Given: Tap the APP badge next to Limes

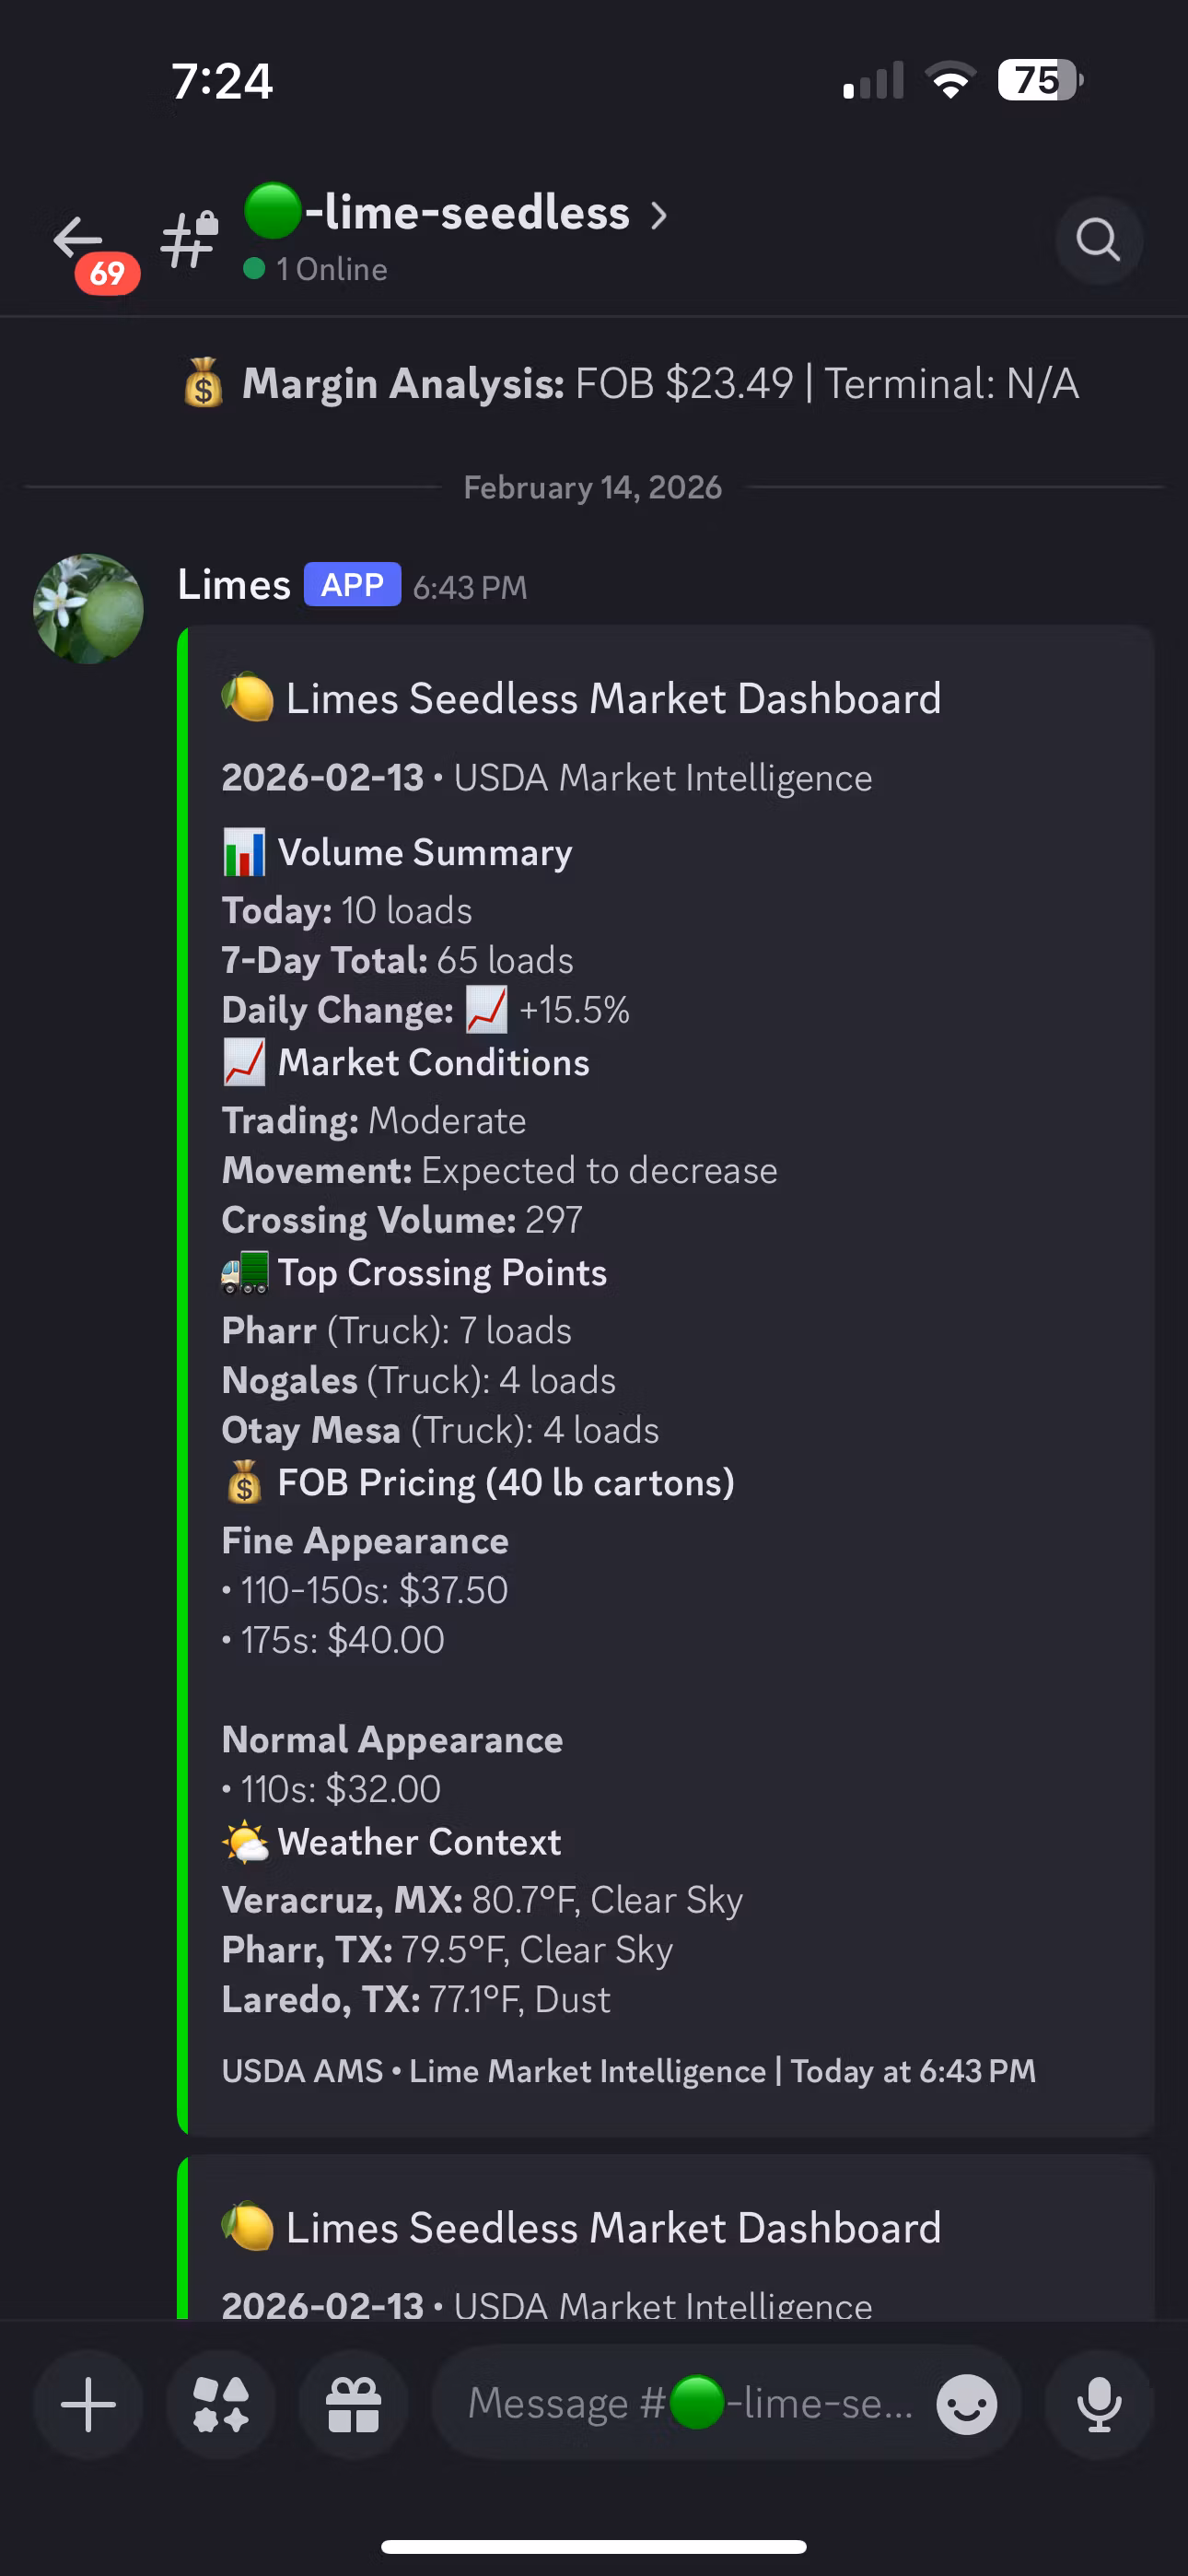Looking at the screenshot, I should coord(352,585).
